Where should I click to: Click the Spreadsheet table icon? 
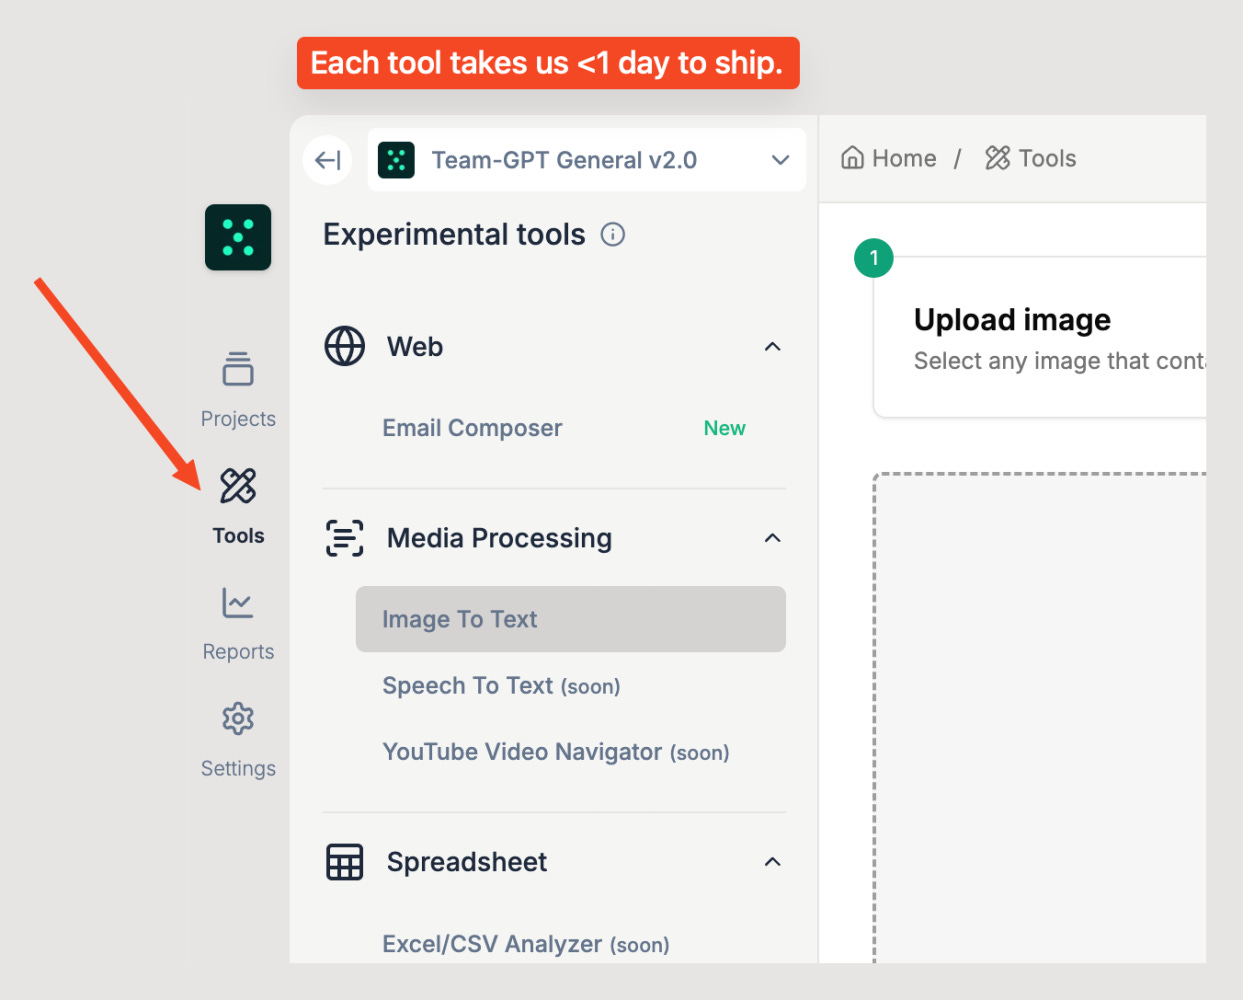click(x=345, y=862)
